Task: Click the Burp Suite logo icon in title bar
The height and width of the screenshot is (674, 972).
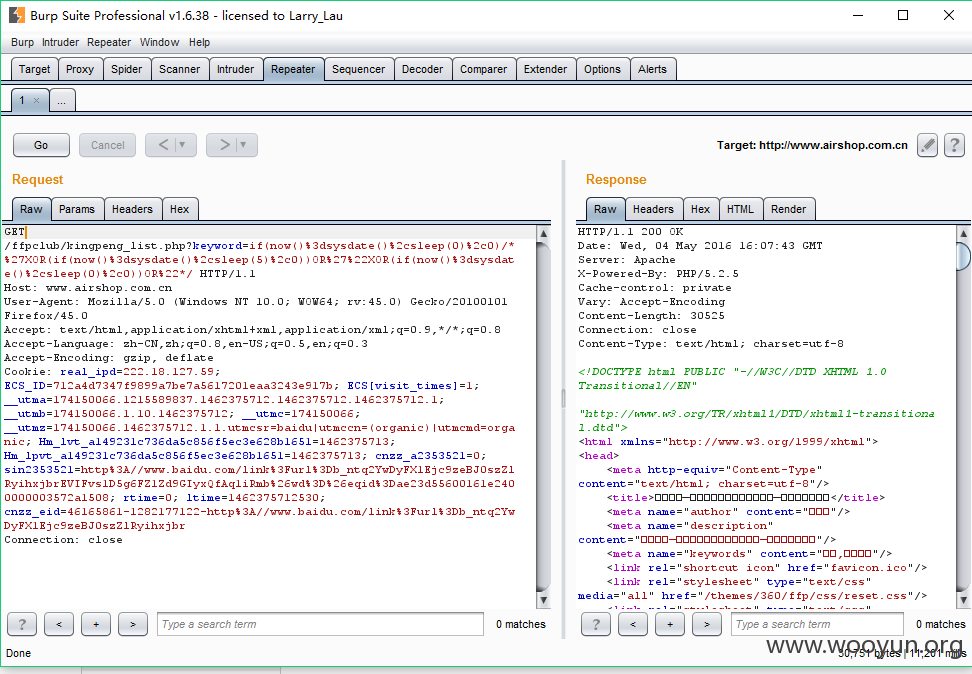Action: tap(17, 16)
